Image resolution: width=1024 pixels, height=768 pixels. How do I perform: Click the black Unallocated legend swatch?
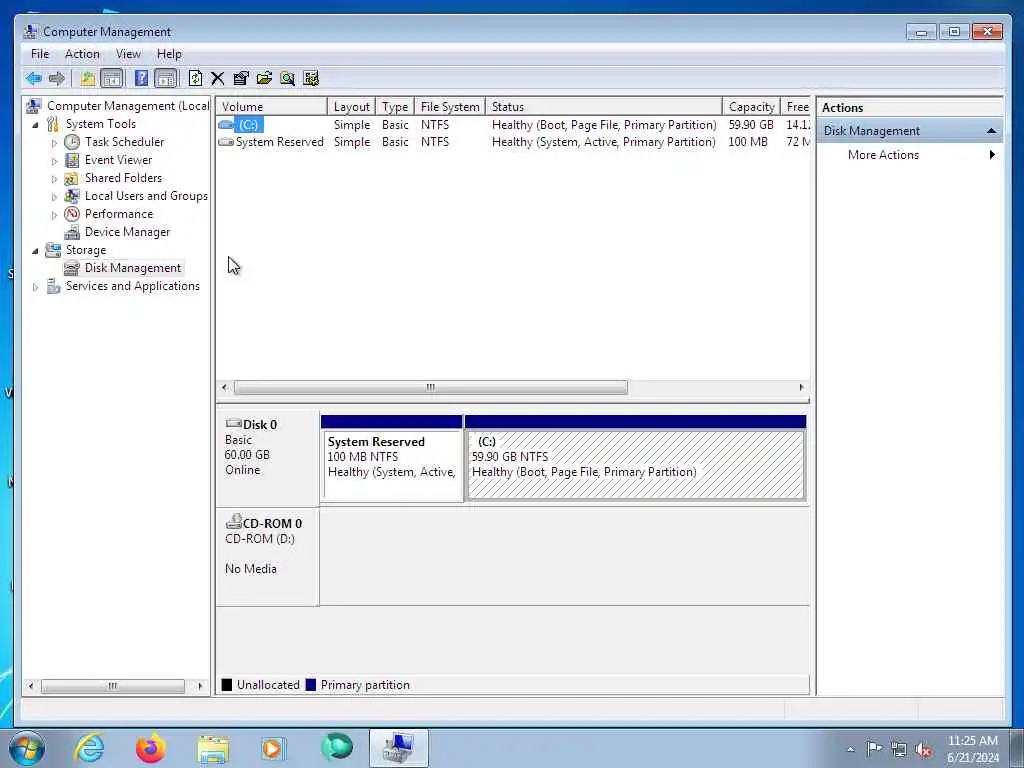tap(227, 684)
